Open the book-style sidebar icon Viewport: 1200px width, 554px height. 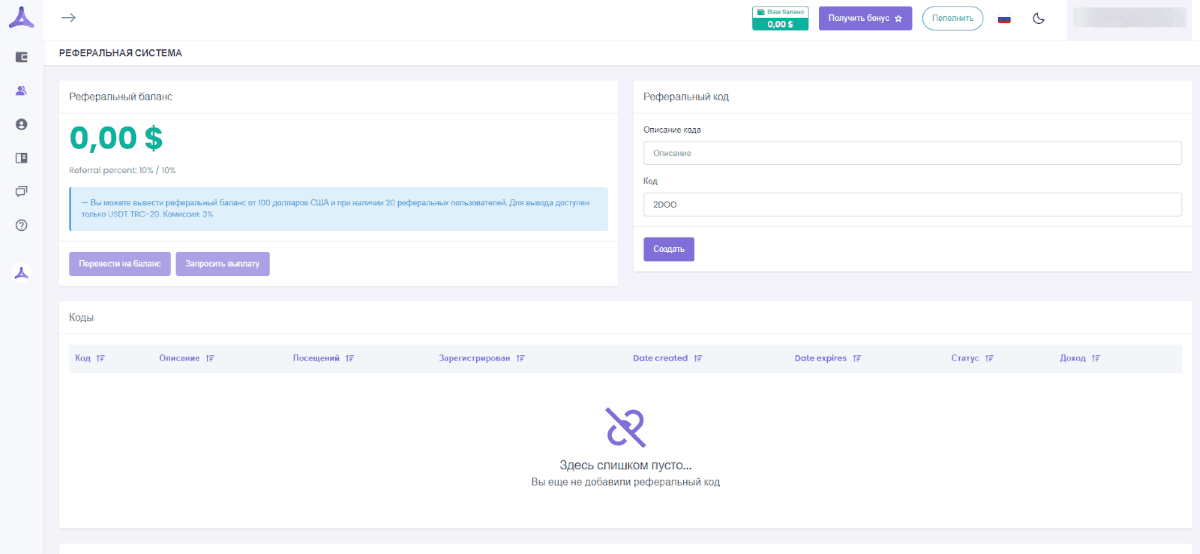(x=21, y=158)
